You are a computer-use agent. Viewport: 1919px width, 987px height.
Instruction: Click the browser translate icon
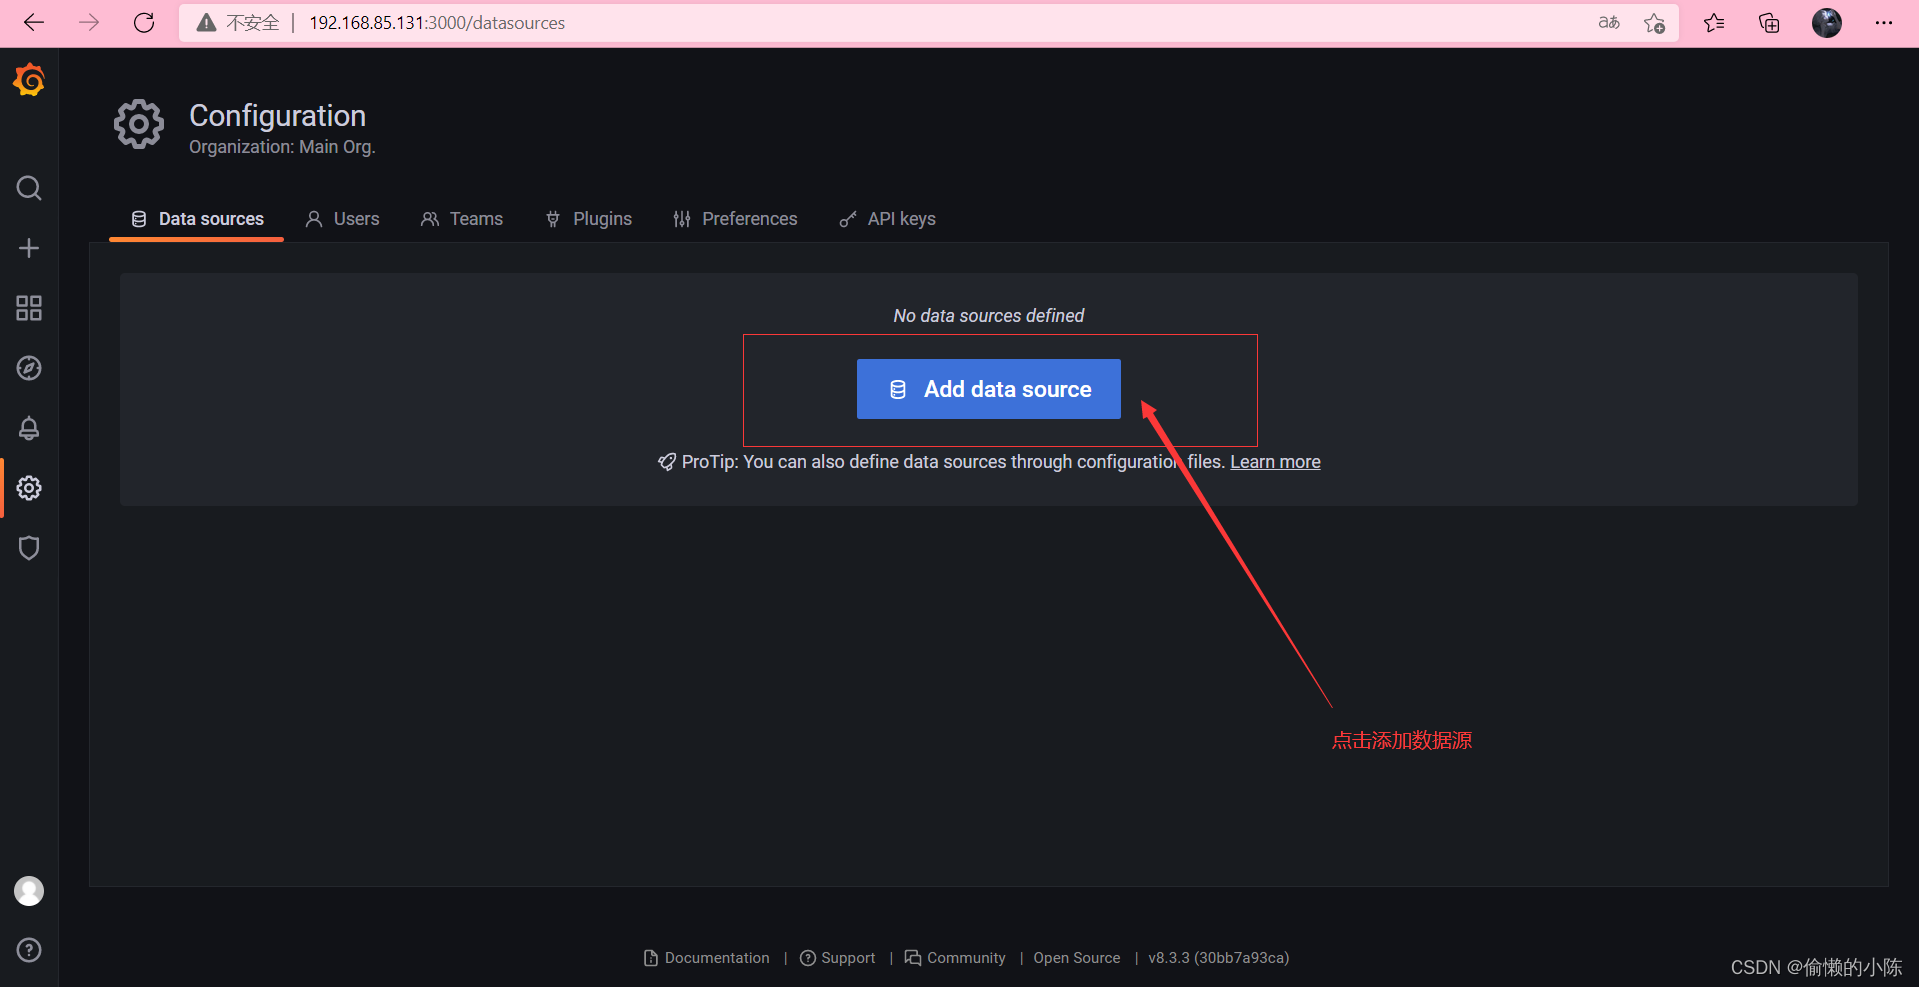pyautogui.click(x=1609, y=22)
